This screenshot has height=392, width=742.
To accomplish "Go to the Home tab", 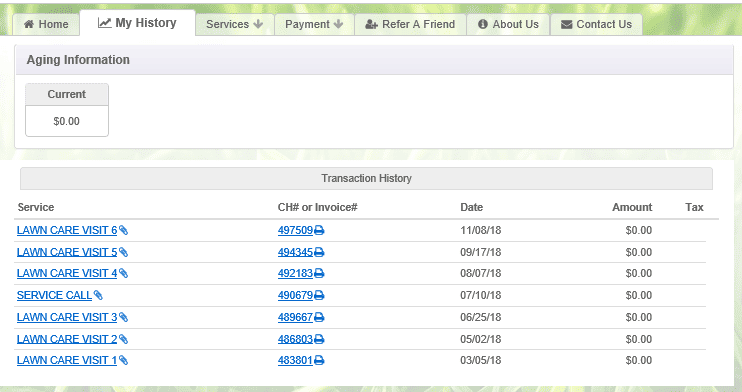I will (x=46, y=24).
